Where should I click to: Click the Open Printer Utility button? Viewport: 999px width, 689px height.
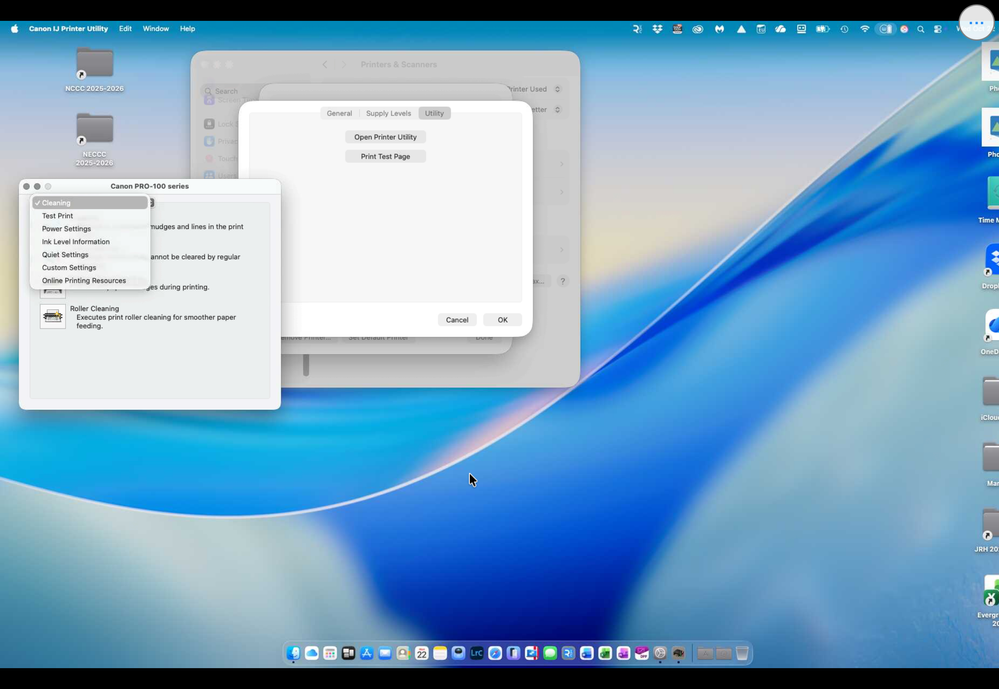[x=385, y=137]
